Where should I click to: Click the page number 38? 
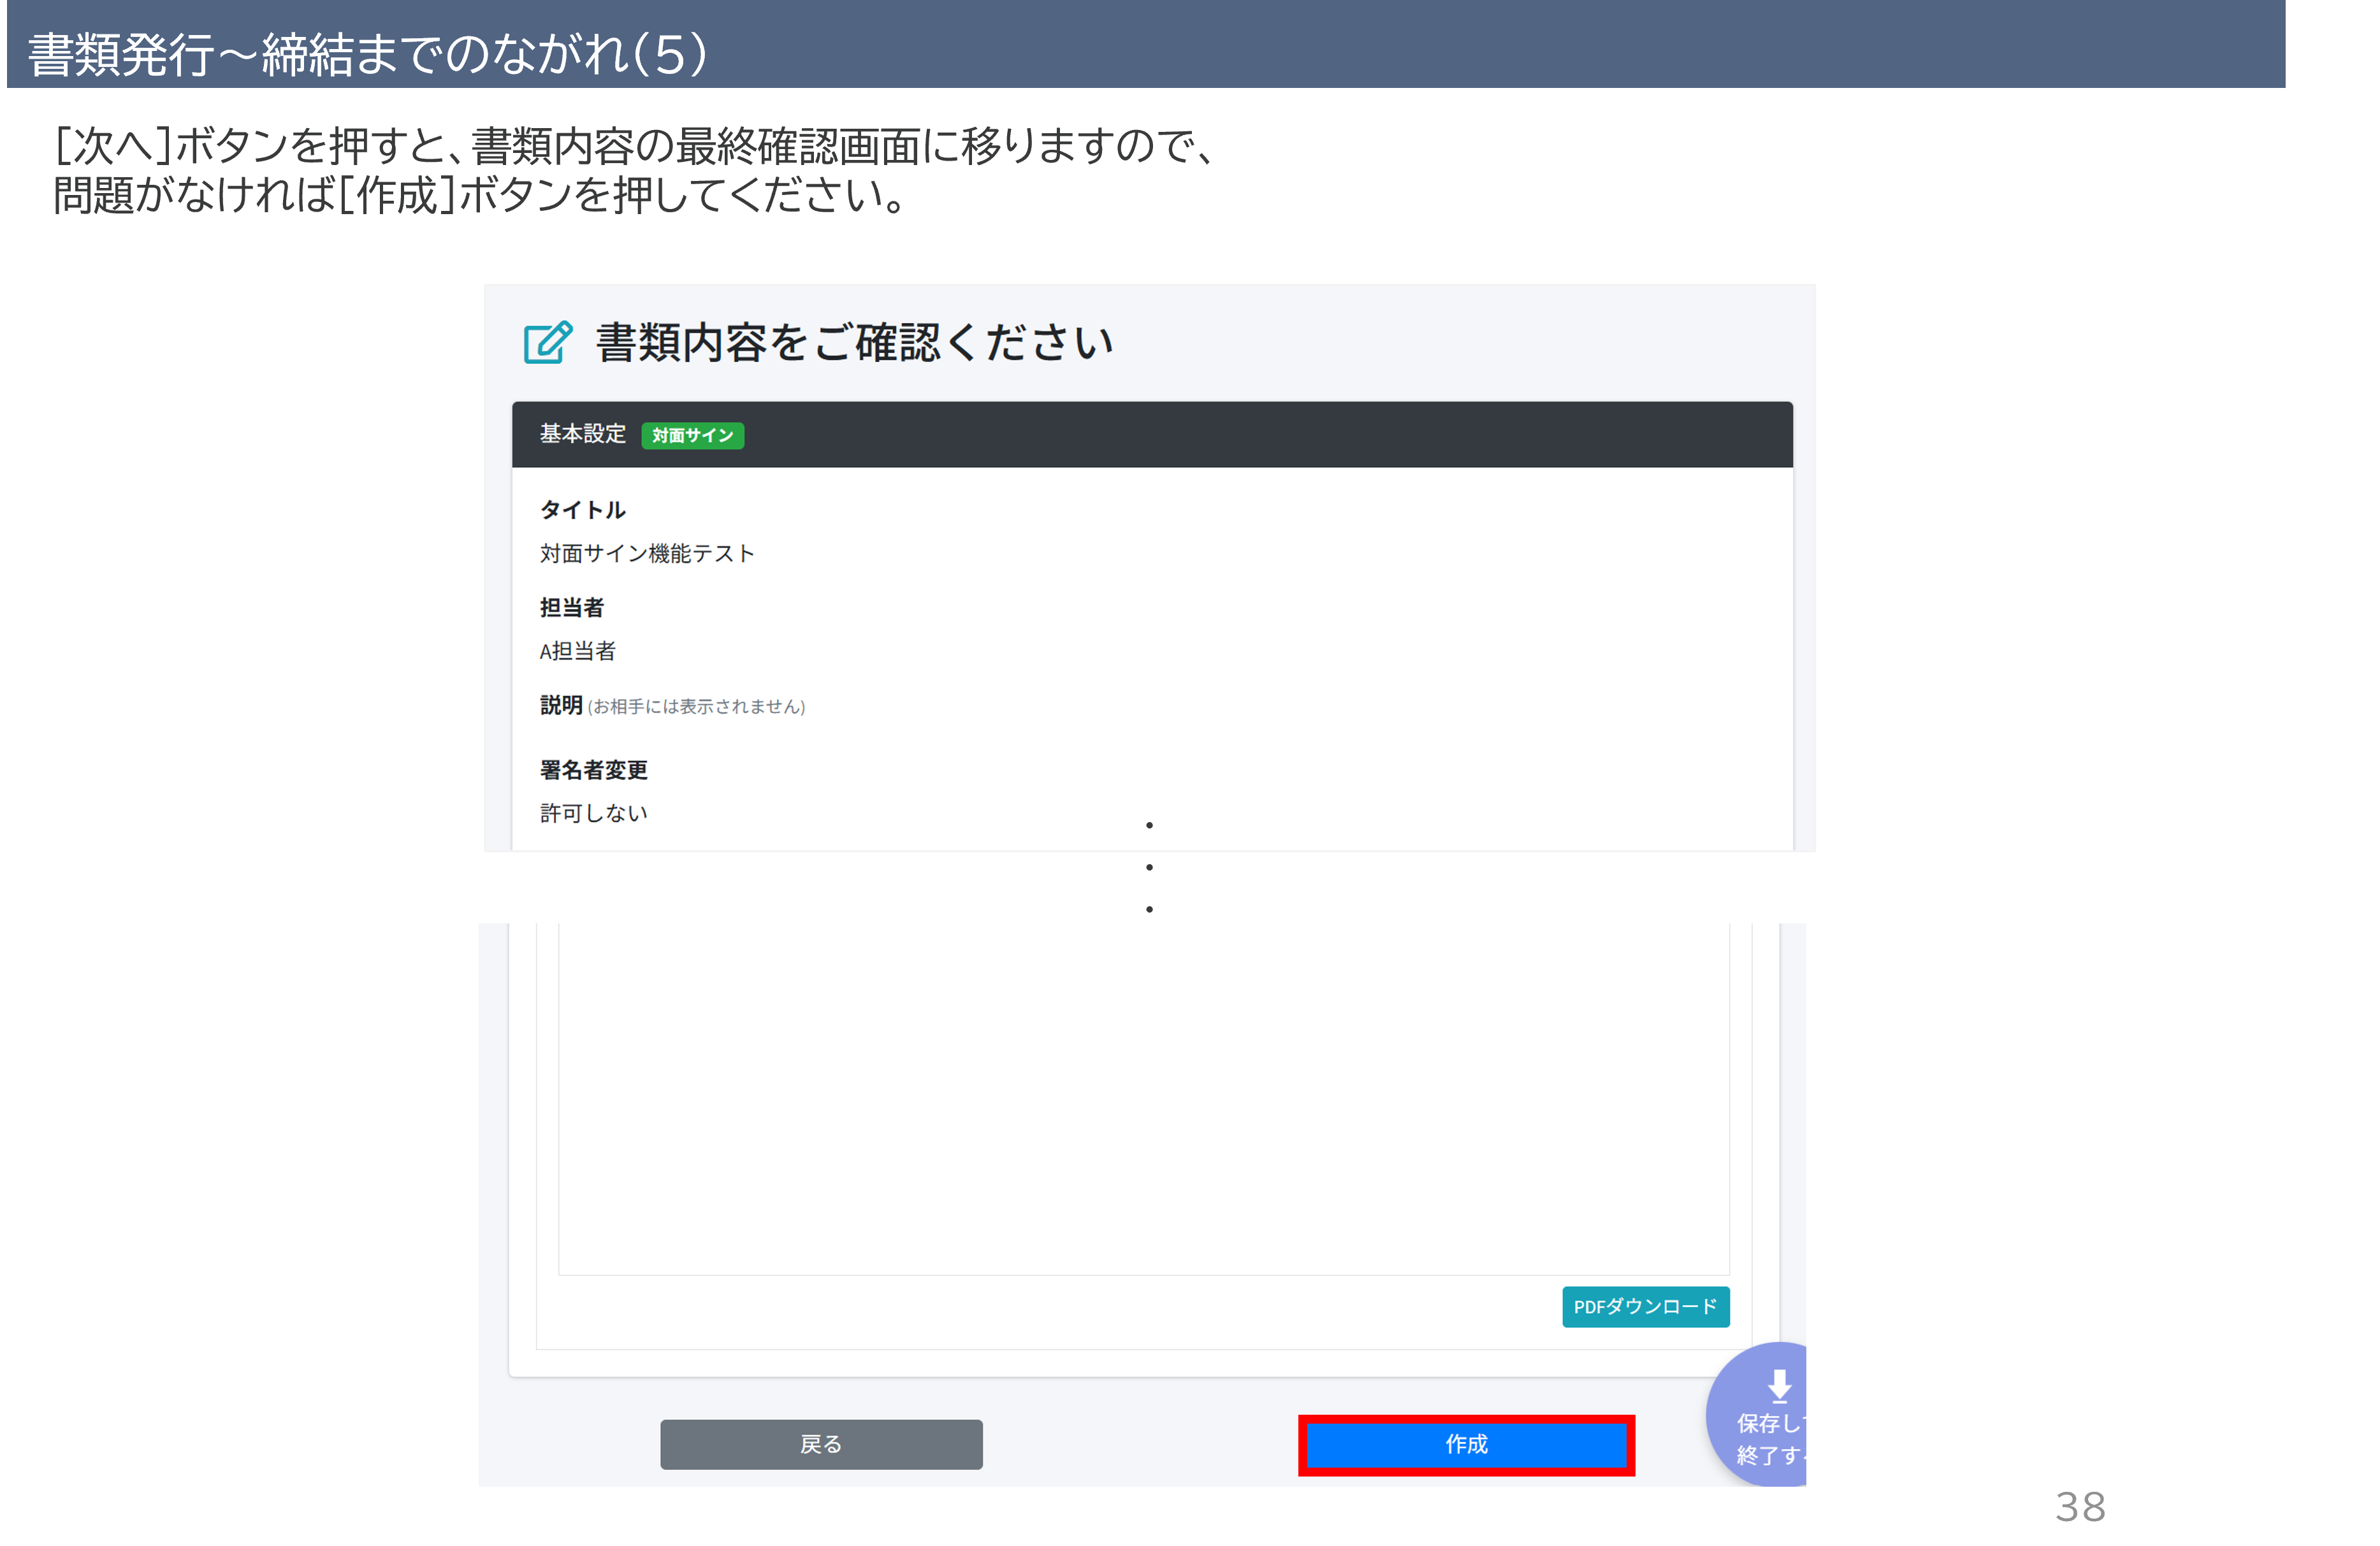[2080, 1507]
